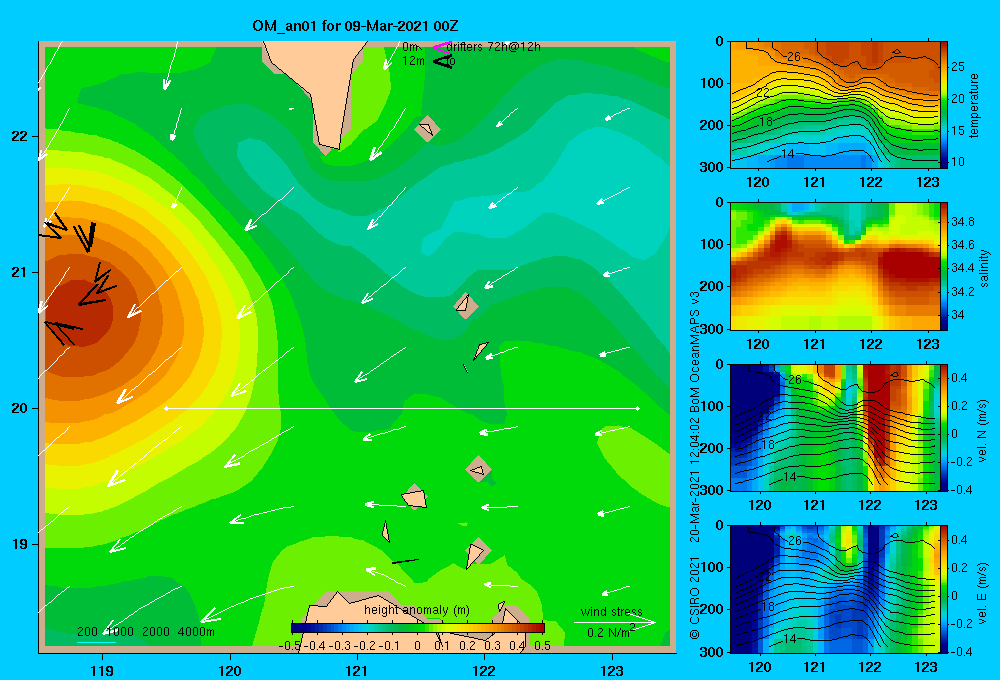Click the title "OM_an01 for 09-Mar-2021 00Z"
The image size is (1000, 680).
tap(355, 26)
